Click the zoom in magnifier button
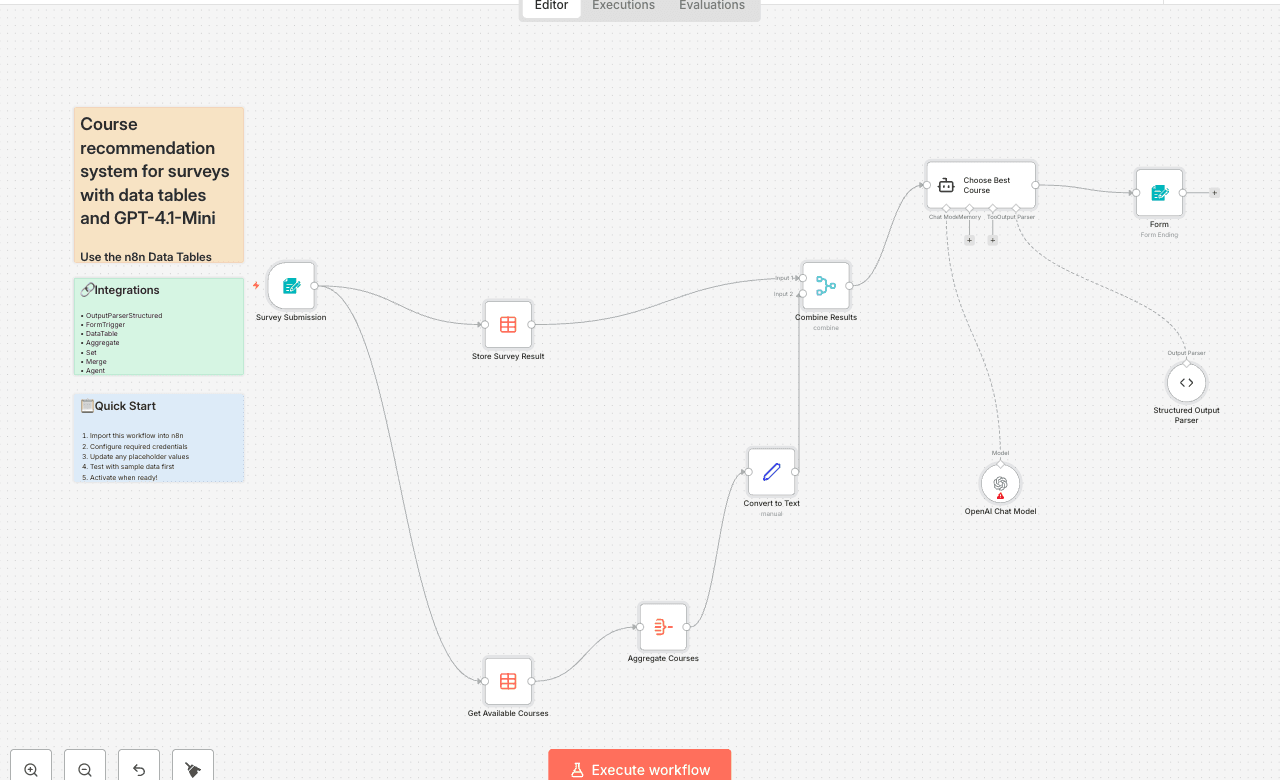 [31, 769]
